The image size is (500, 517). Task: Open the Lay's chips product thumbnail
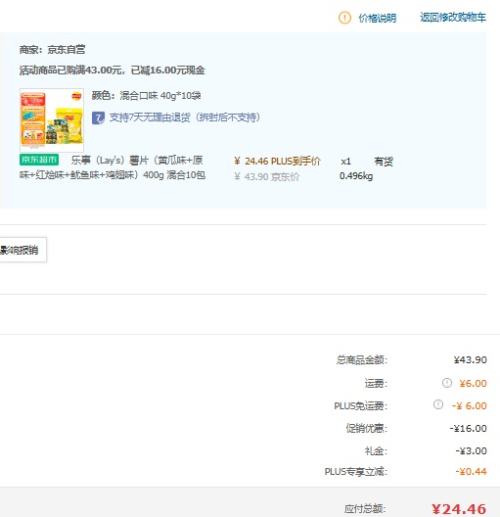(x=52, y=120)
